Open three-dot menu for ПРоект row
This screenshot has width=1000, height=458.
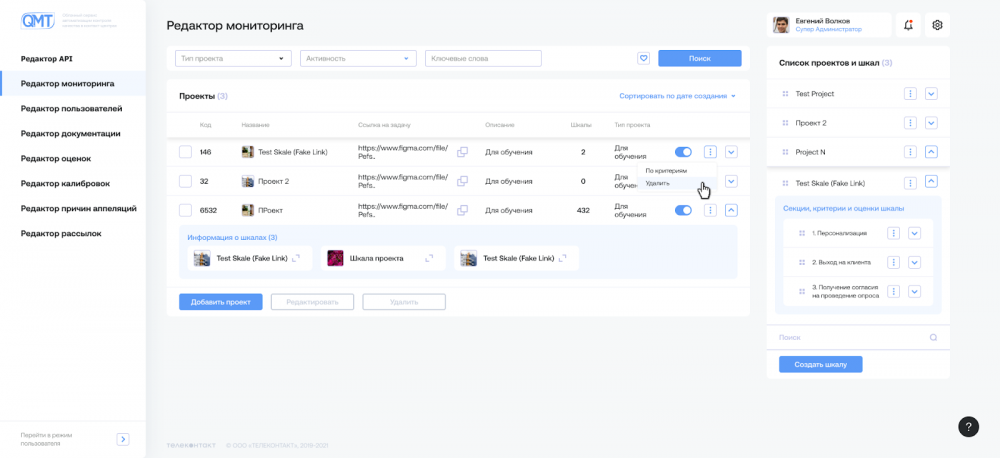(710, 210)
